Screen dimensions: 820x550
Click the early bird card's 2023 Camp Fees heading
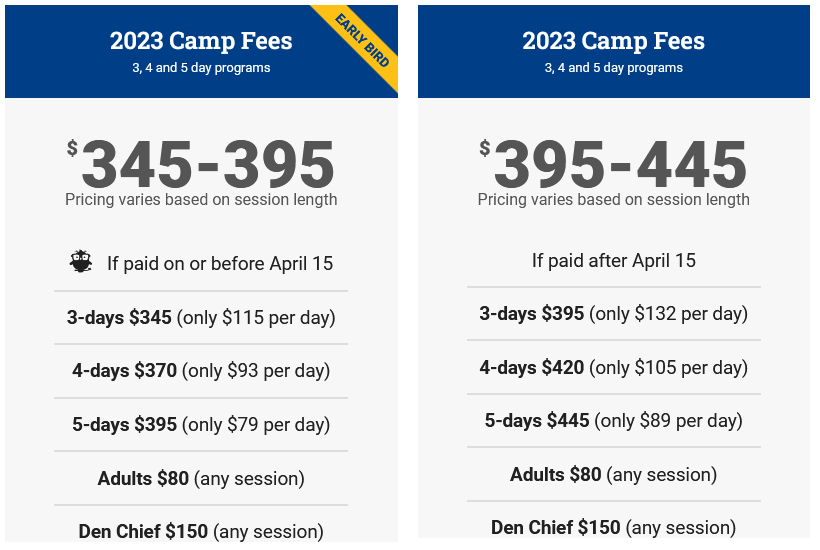click(201, 42)
